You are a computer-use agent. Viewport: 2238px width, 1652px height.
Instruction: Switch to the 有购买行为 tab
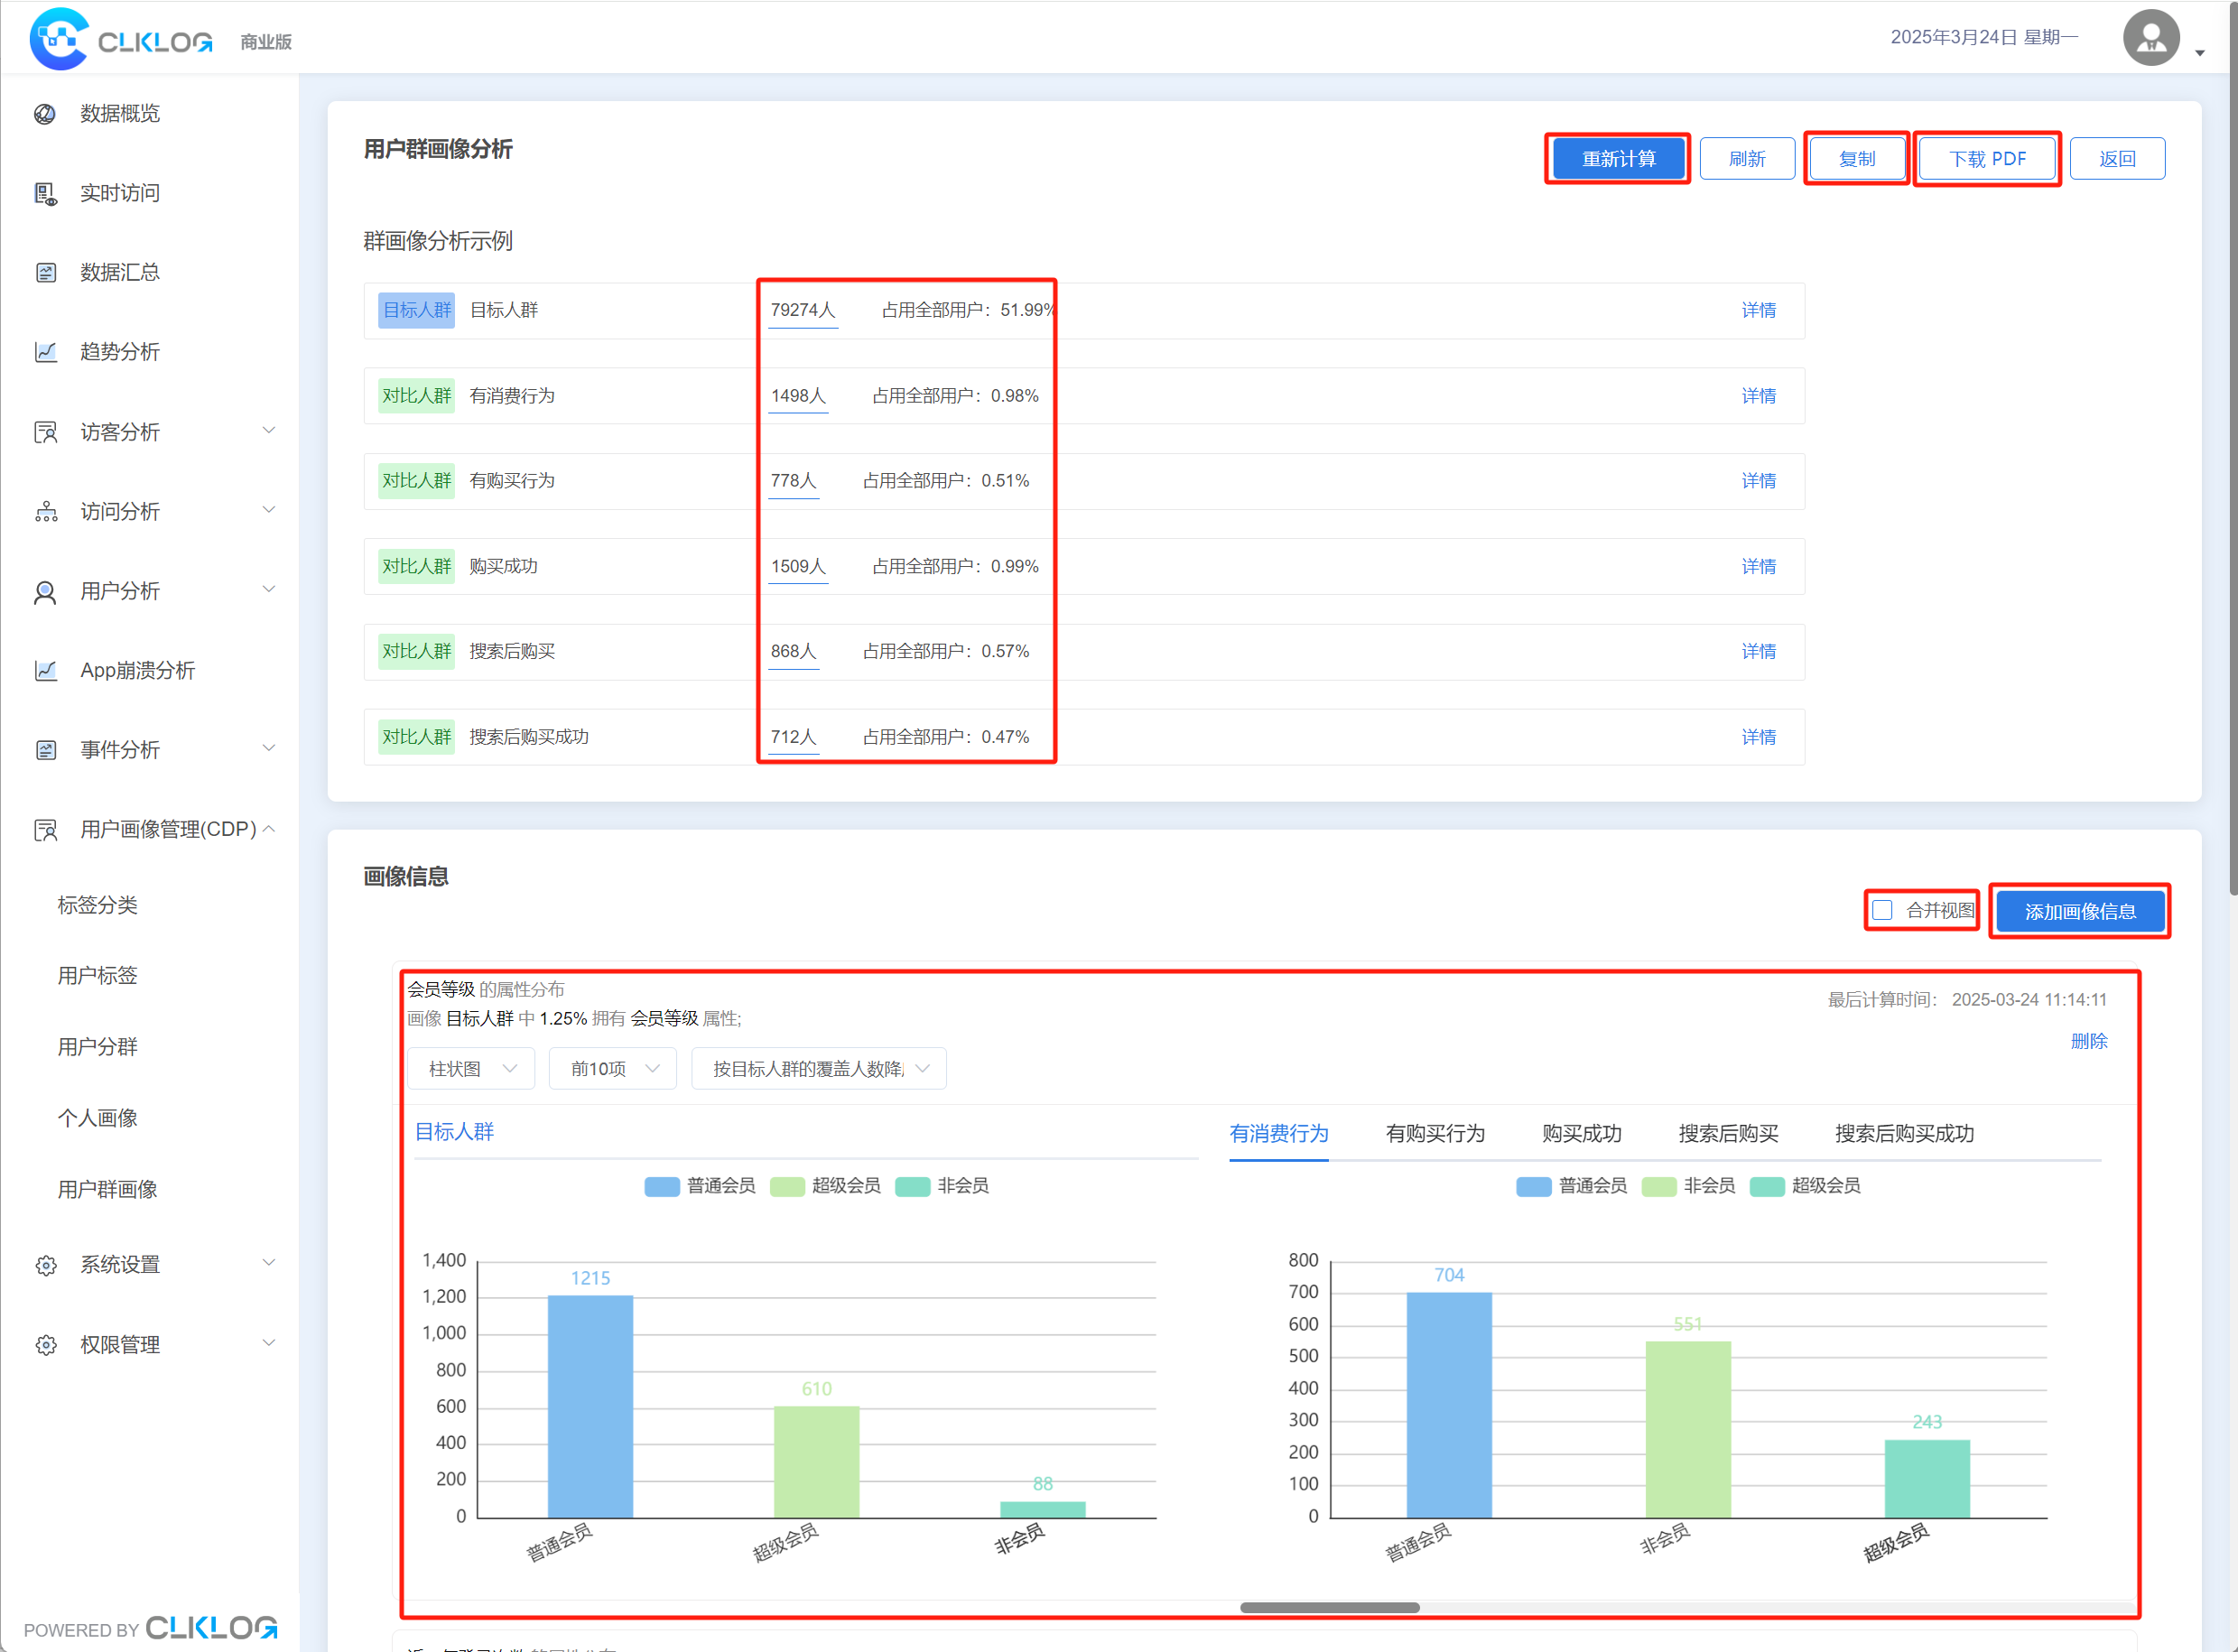click(1434, 1133)
